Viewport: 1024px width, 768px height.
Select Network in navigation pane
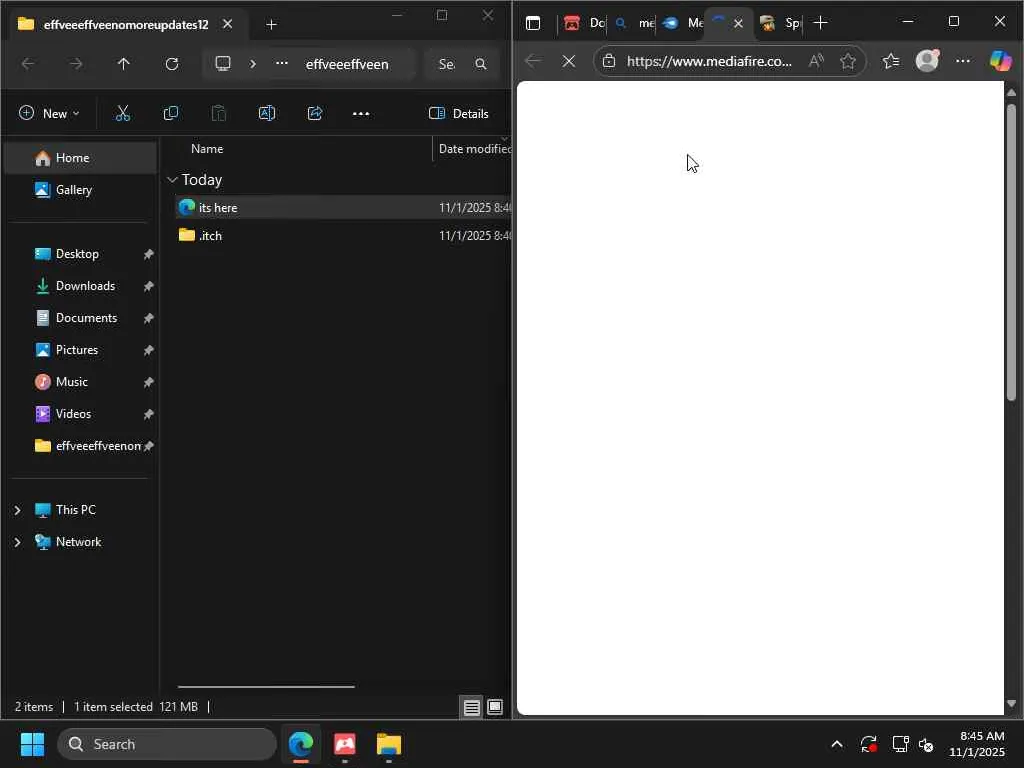(x=78, y=542)
